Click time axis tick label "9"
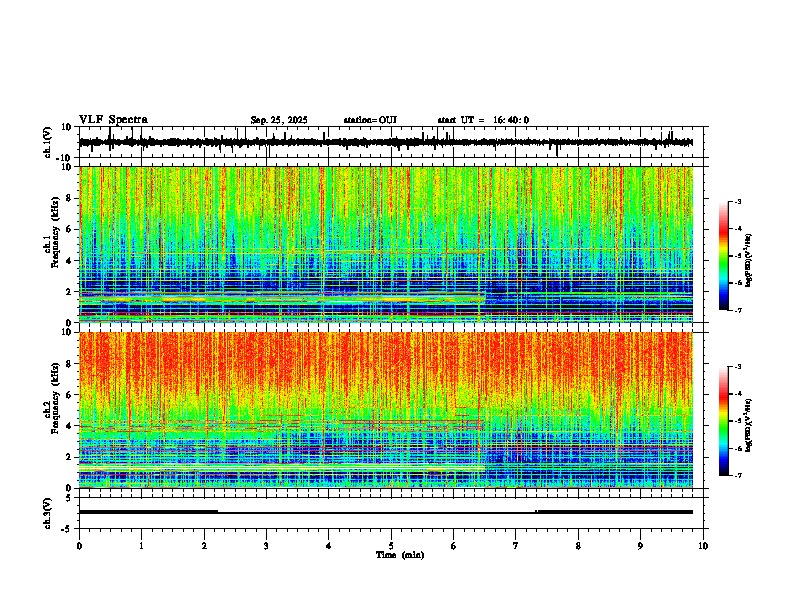 pos(640,546)
